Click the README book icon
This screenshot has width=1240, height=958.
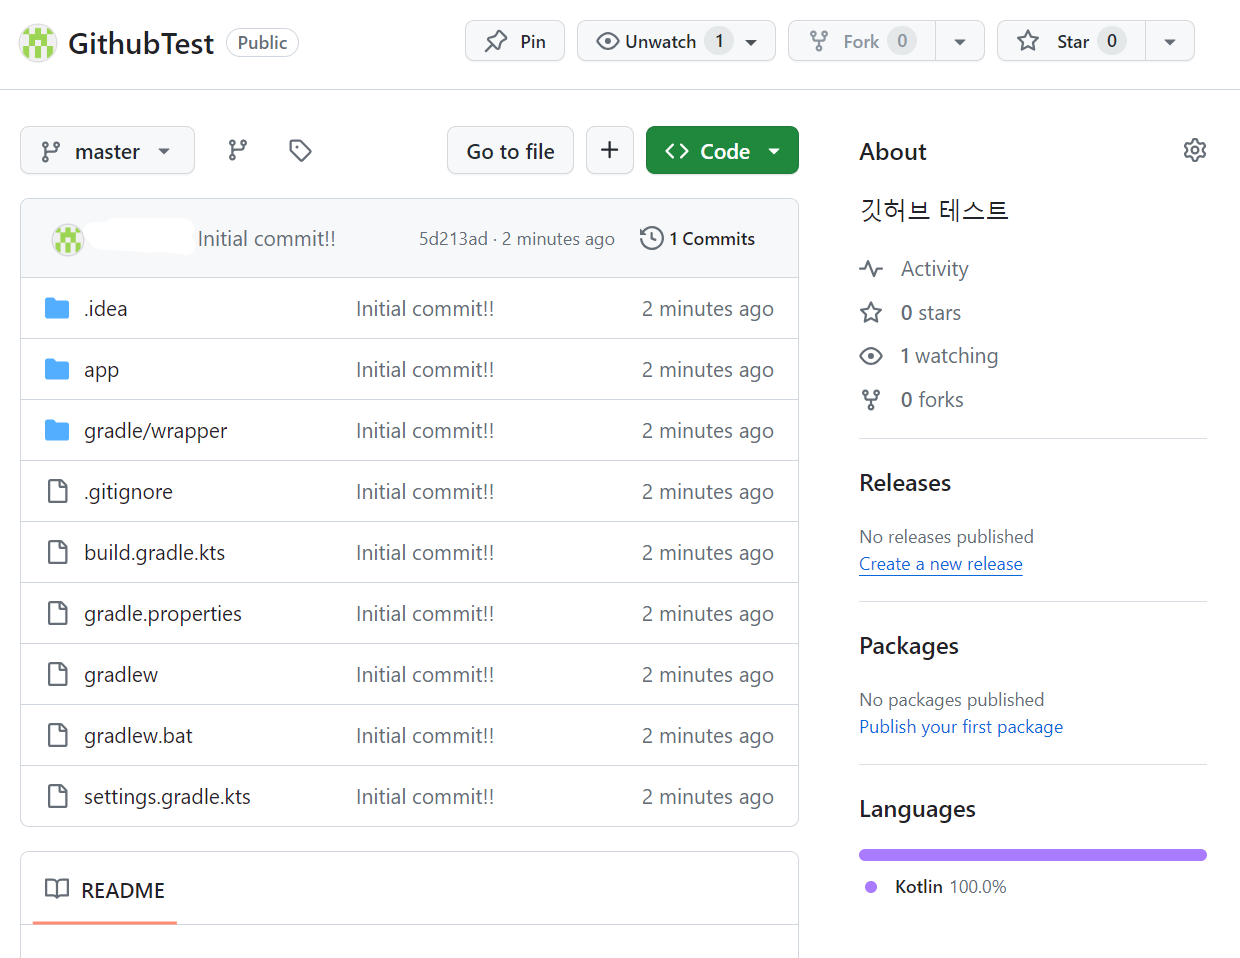click(x=57, y=889)
